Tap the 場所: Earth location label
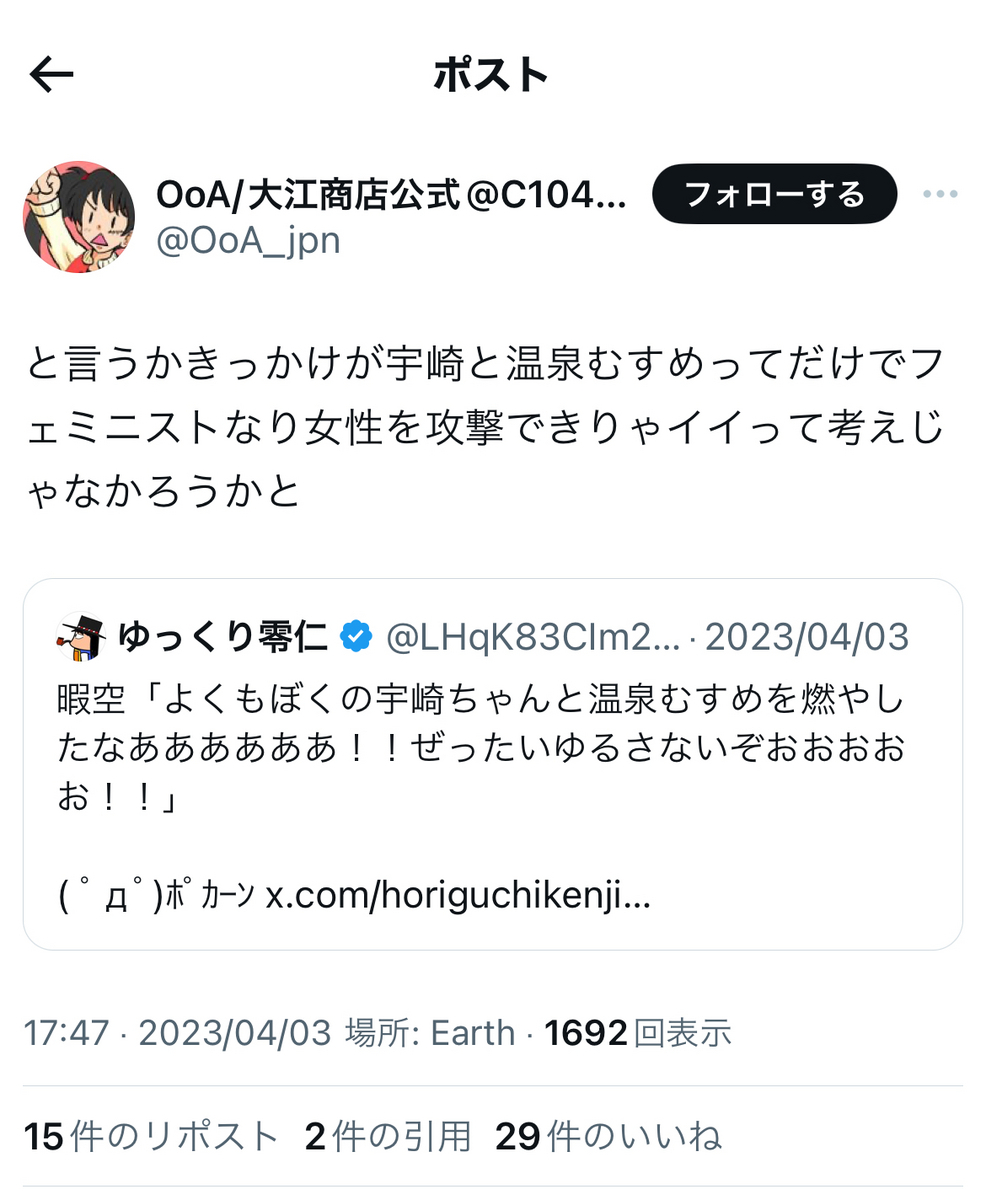 [430, 1033]
